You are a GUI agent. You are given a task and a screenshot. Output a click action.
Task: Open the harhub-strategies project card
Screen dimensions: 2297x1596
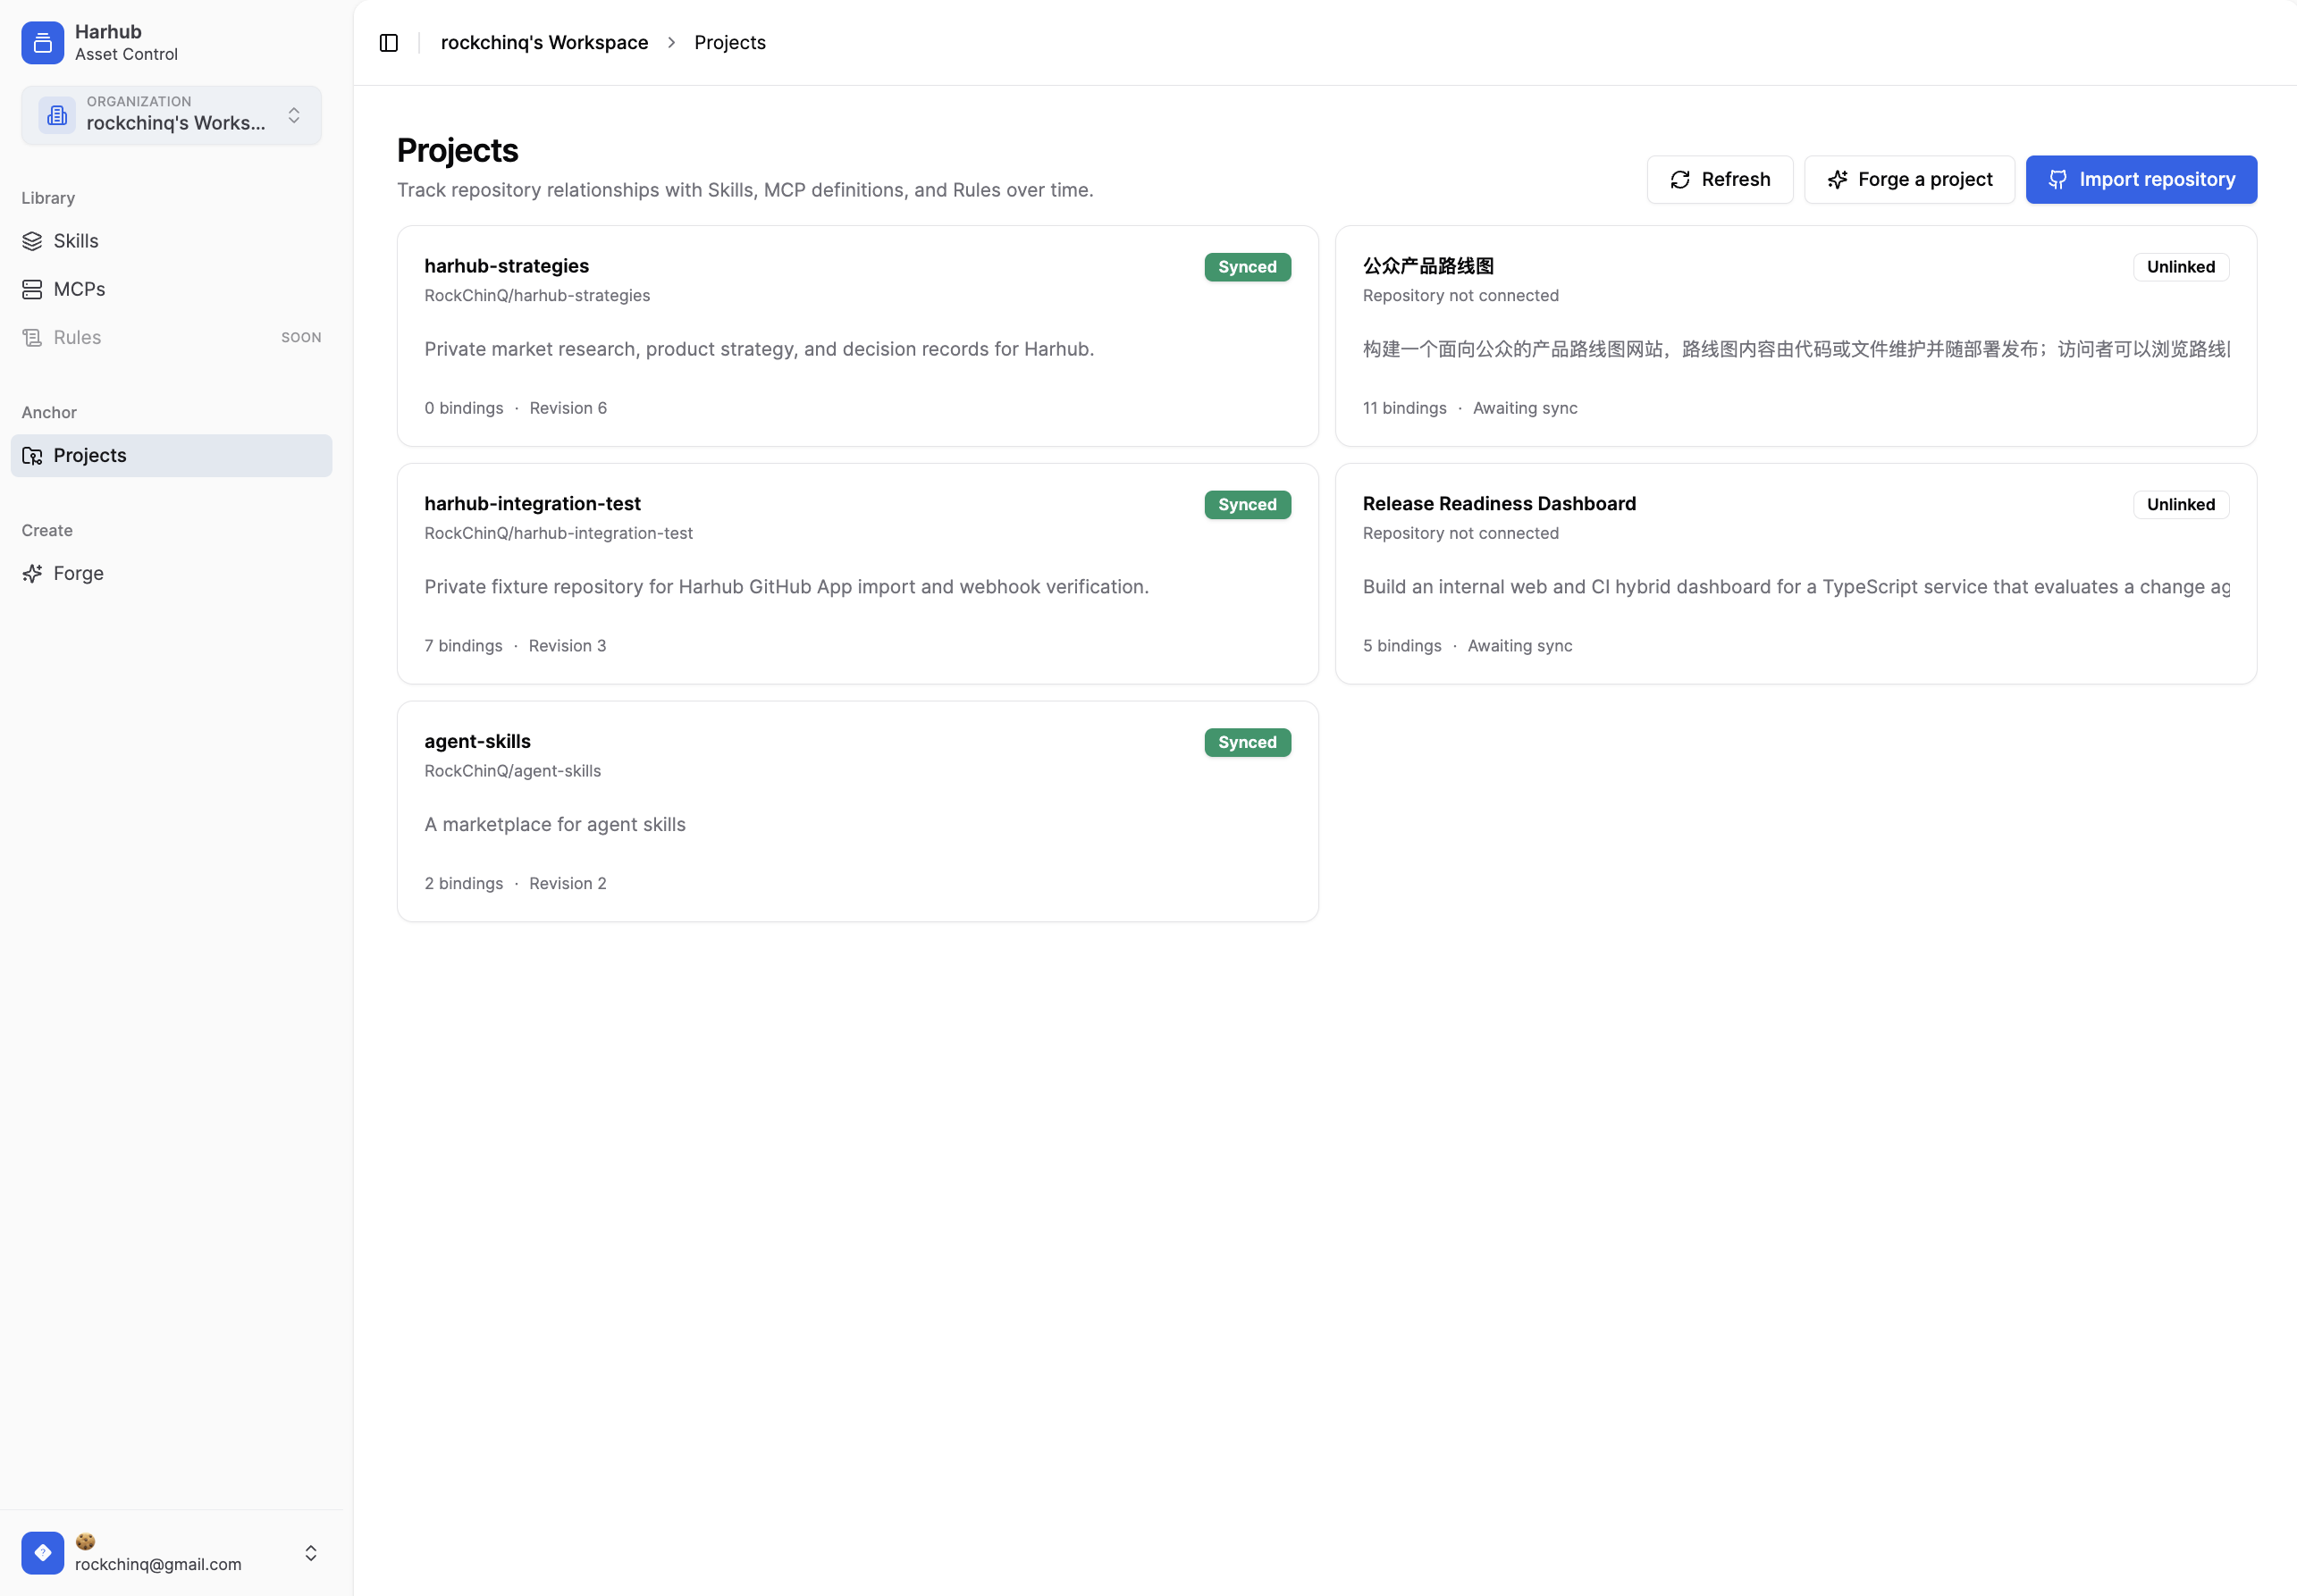point(857,336)
